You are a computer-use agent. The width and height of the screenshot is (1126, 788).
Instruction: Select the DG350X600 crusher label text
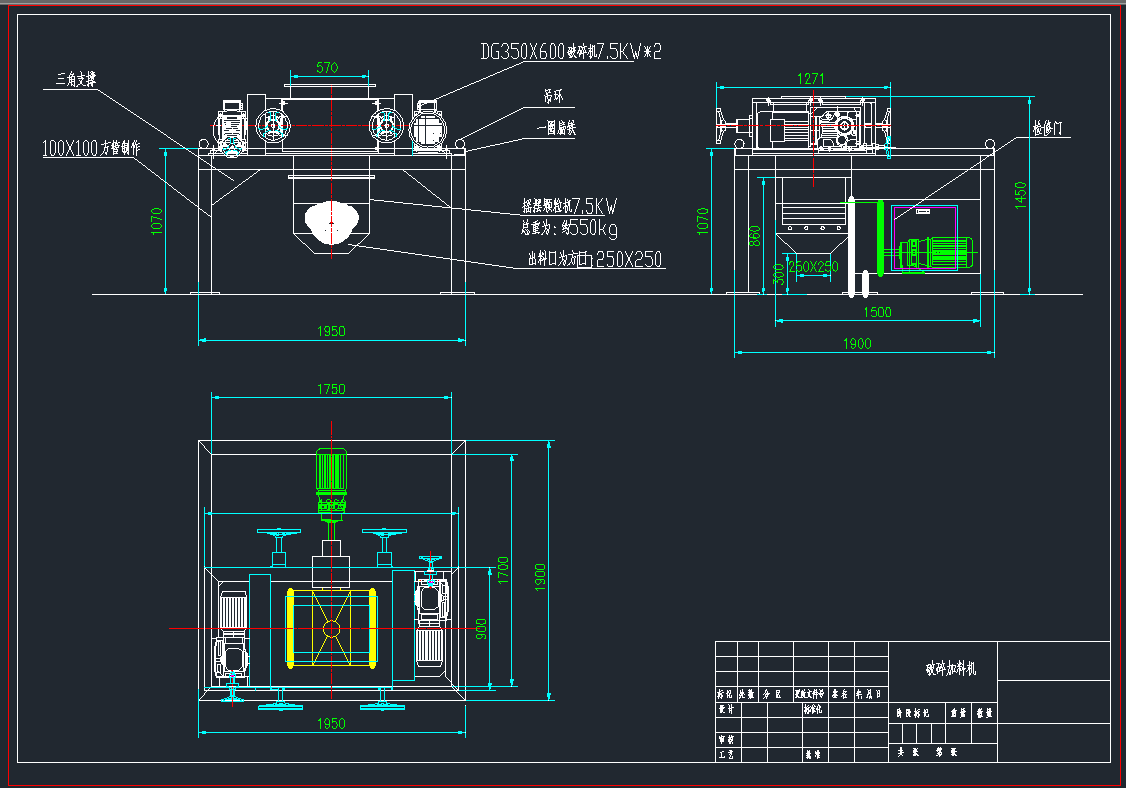[570, 51]
